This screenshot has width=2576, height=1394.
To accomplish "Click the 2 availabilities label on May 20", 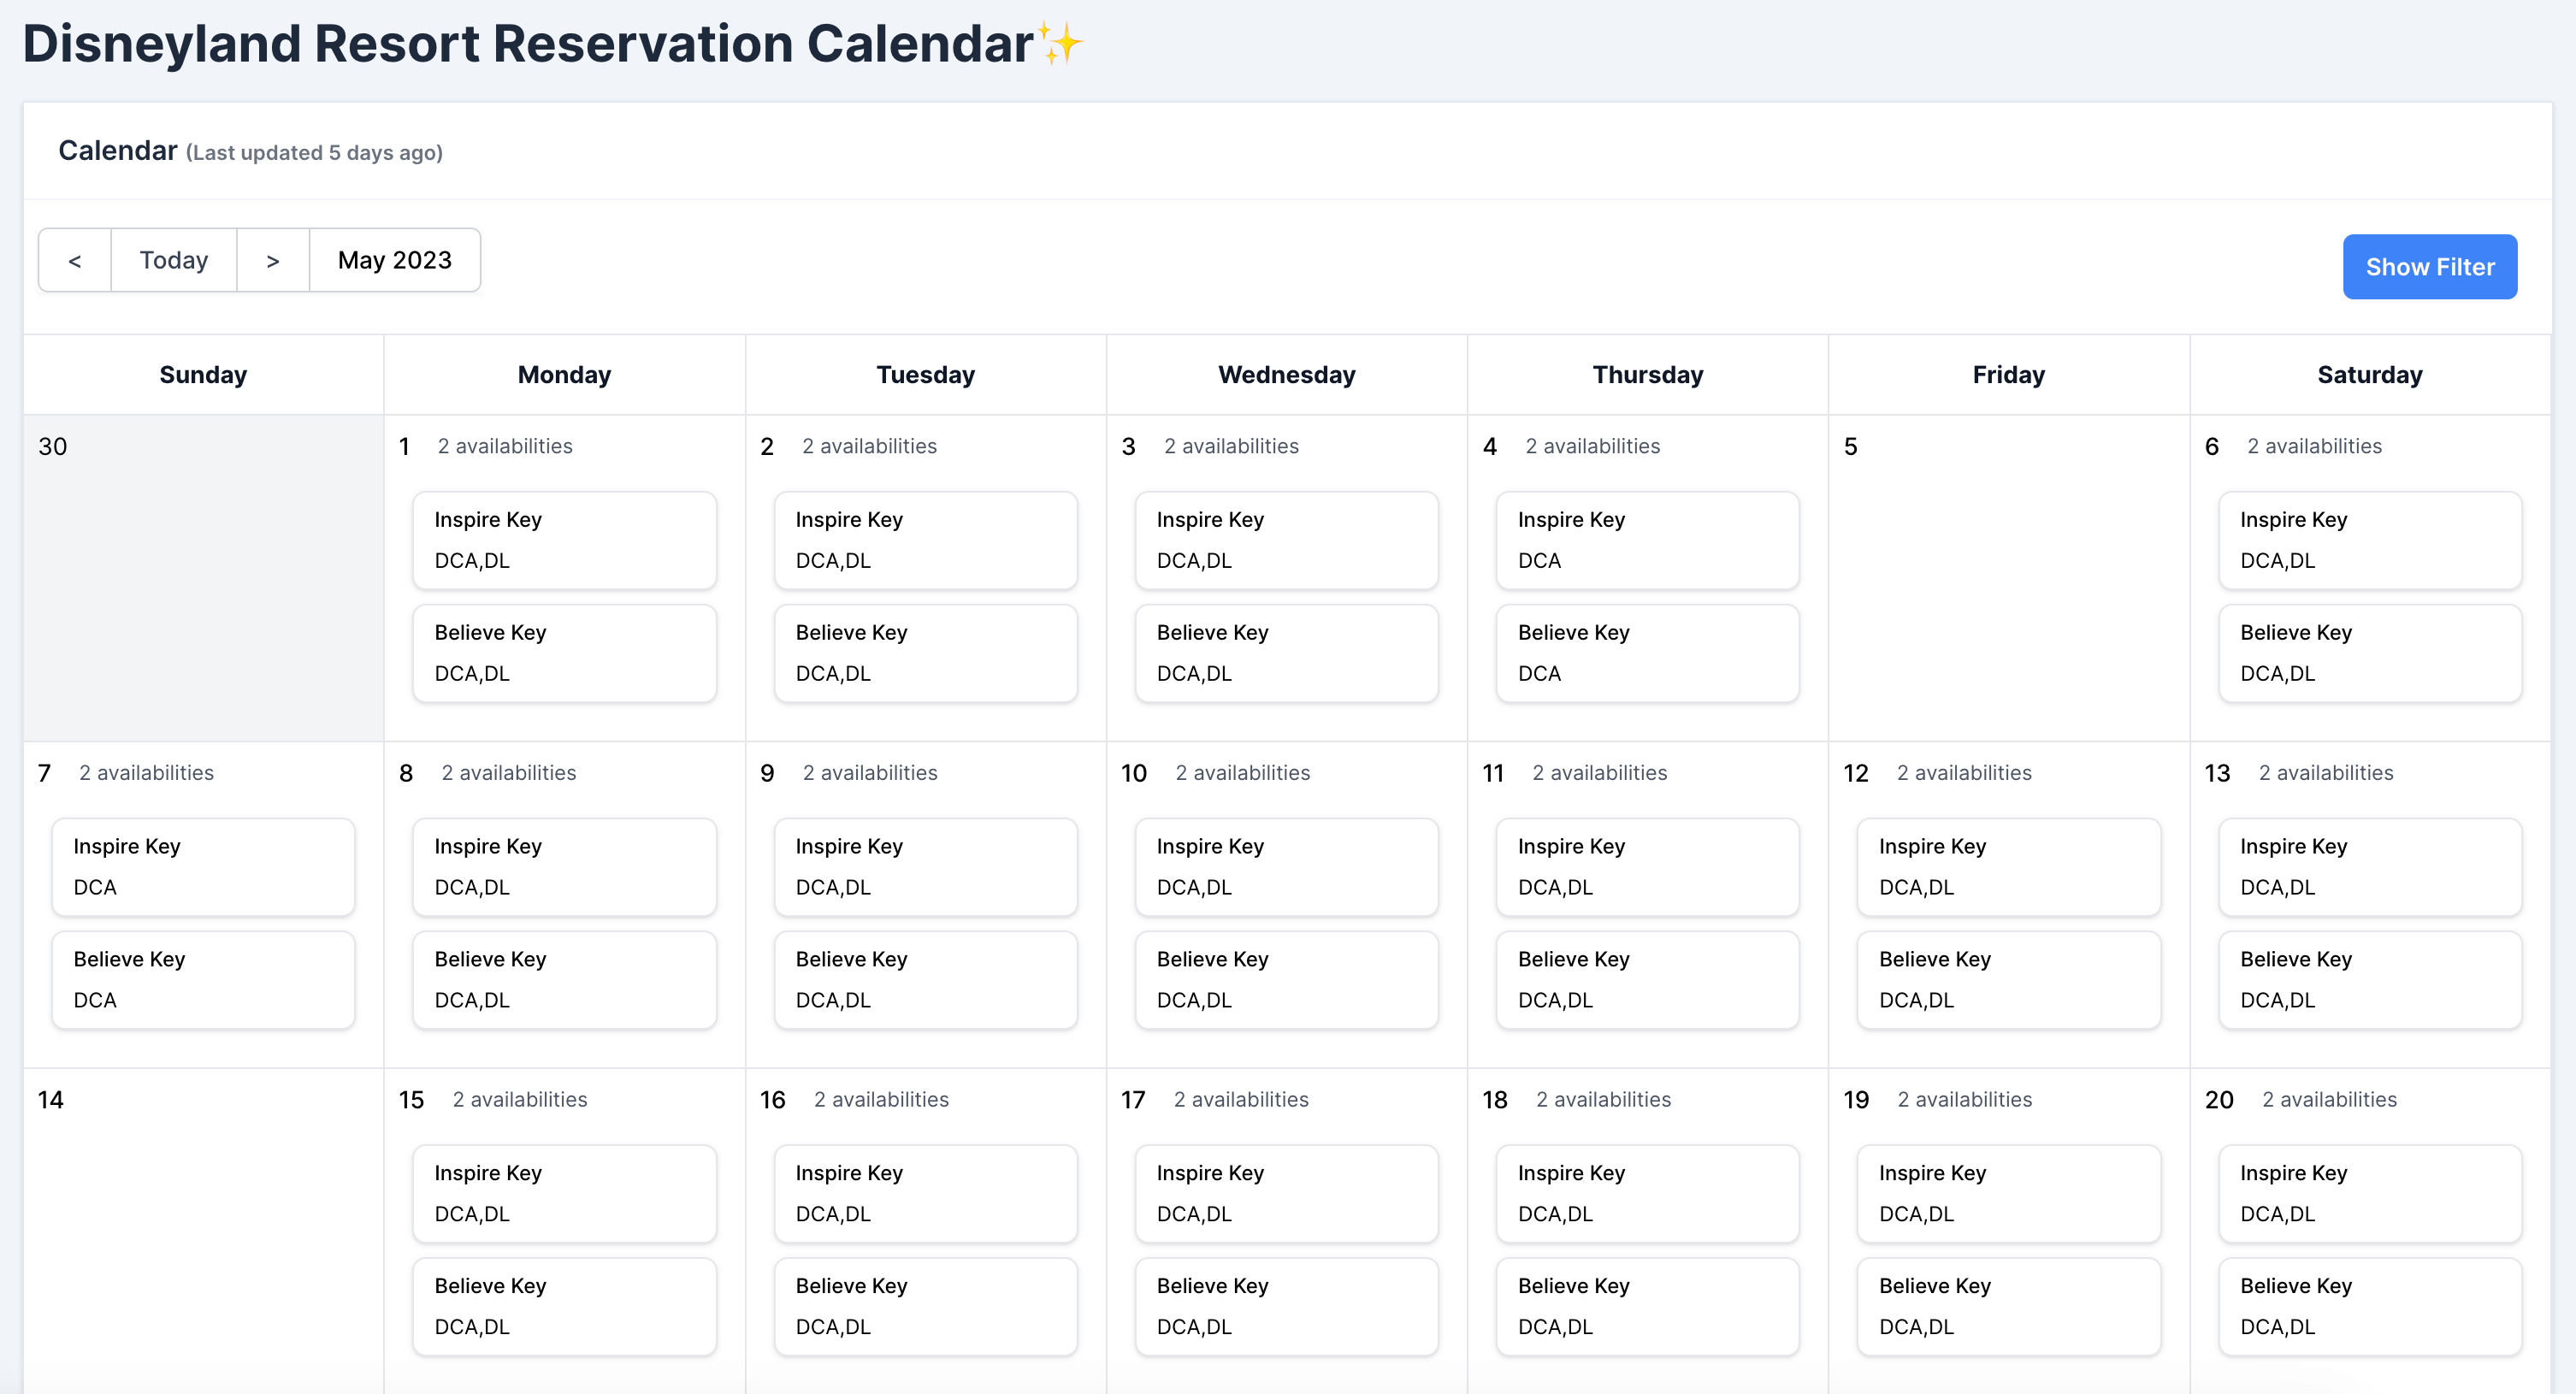I will pos(2329,1099).
